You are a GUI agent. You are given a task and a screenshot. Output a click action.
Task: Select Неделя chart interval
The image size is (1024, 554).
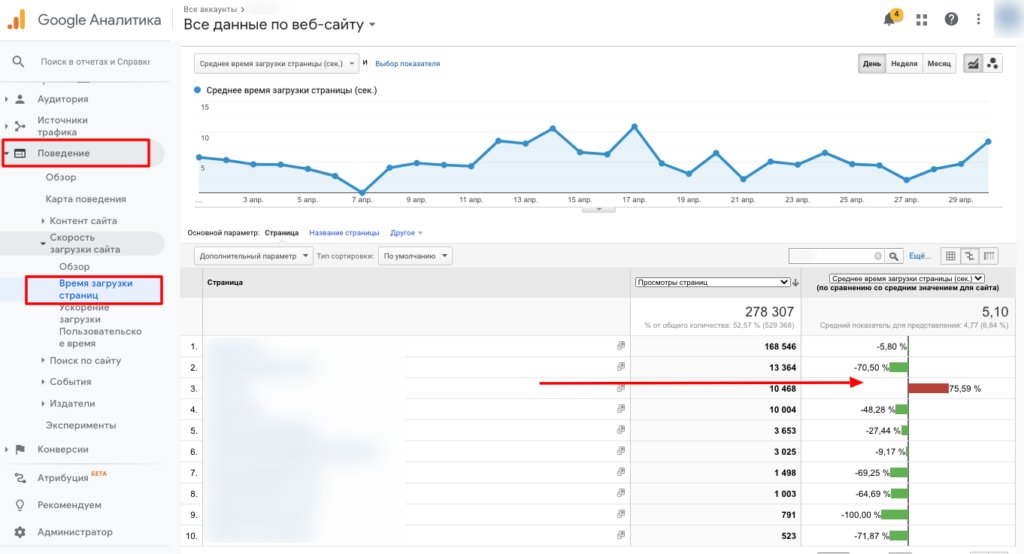904,63
